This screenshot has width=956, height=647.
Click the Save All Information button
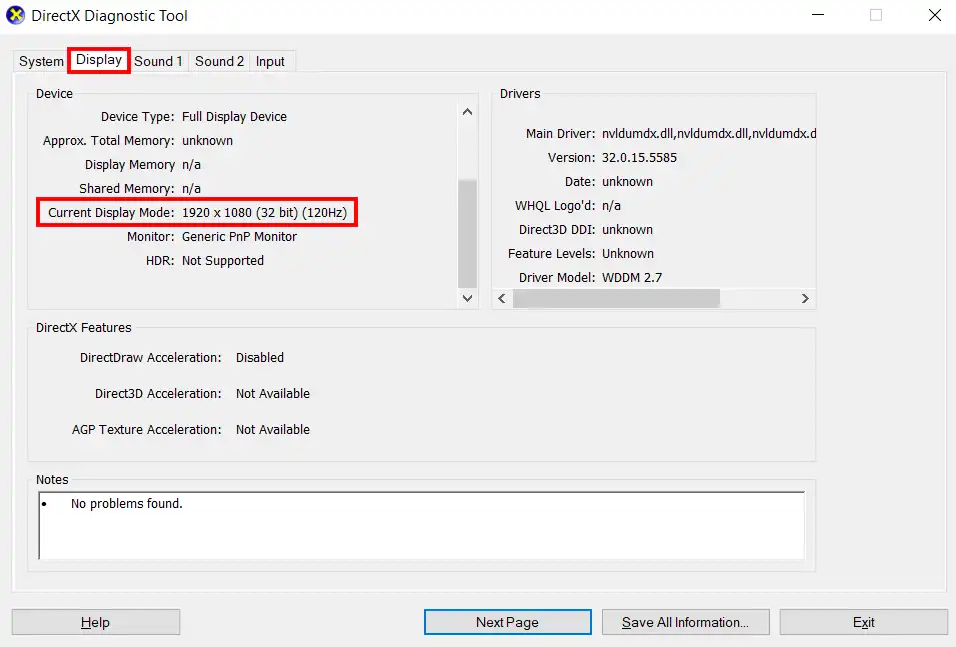(685, 621)
